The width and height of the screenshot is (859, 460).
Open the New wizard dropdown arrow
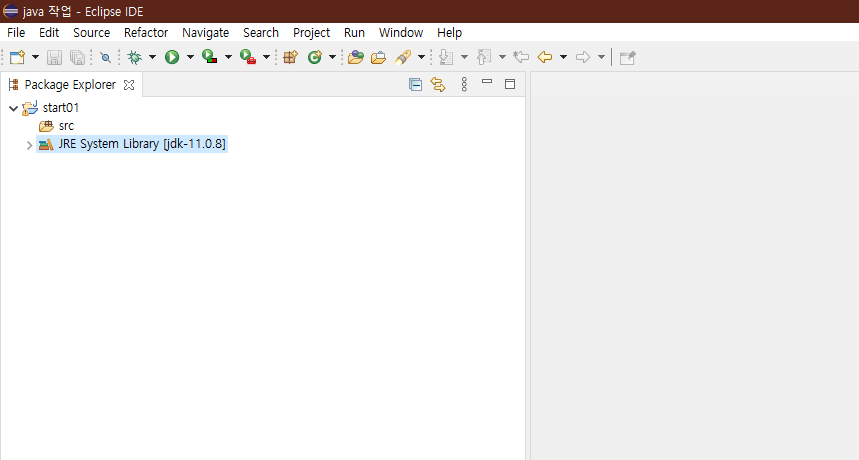coord(36,57)
